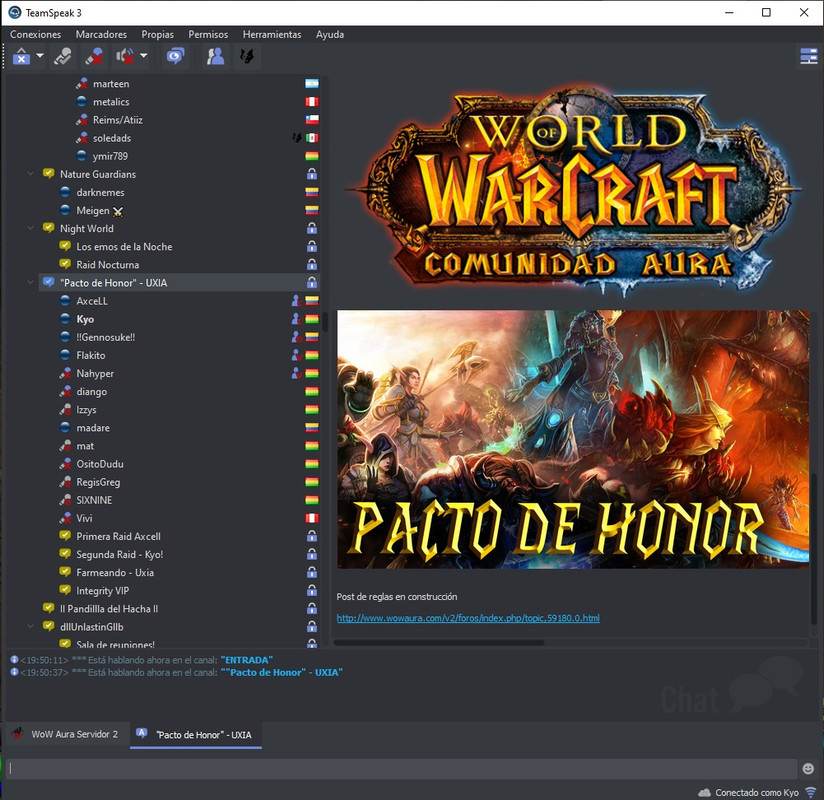
Task: Open the wowaura.com forum rules link
Action: [x=468, y=618]
